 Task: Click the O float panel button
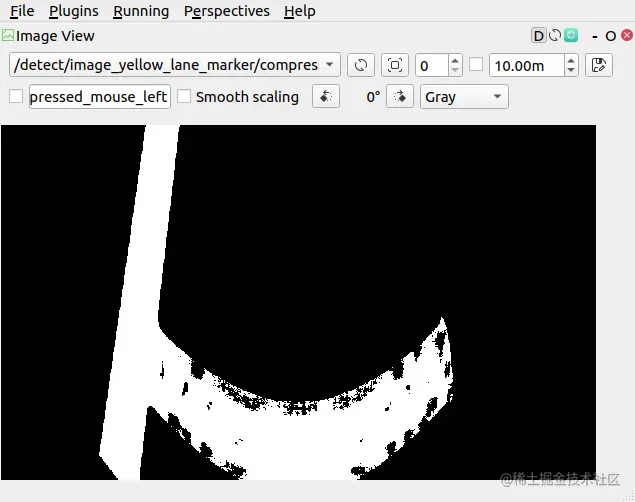[611, 36]
